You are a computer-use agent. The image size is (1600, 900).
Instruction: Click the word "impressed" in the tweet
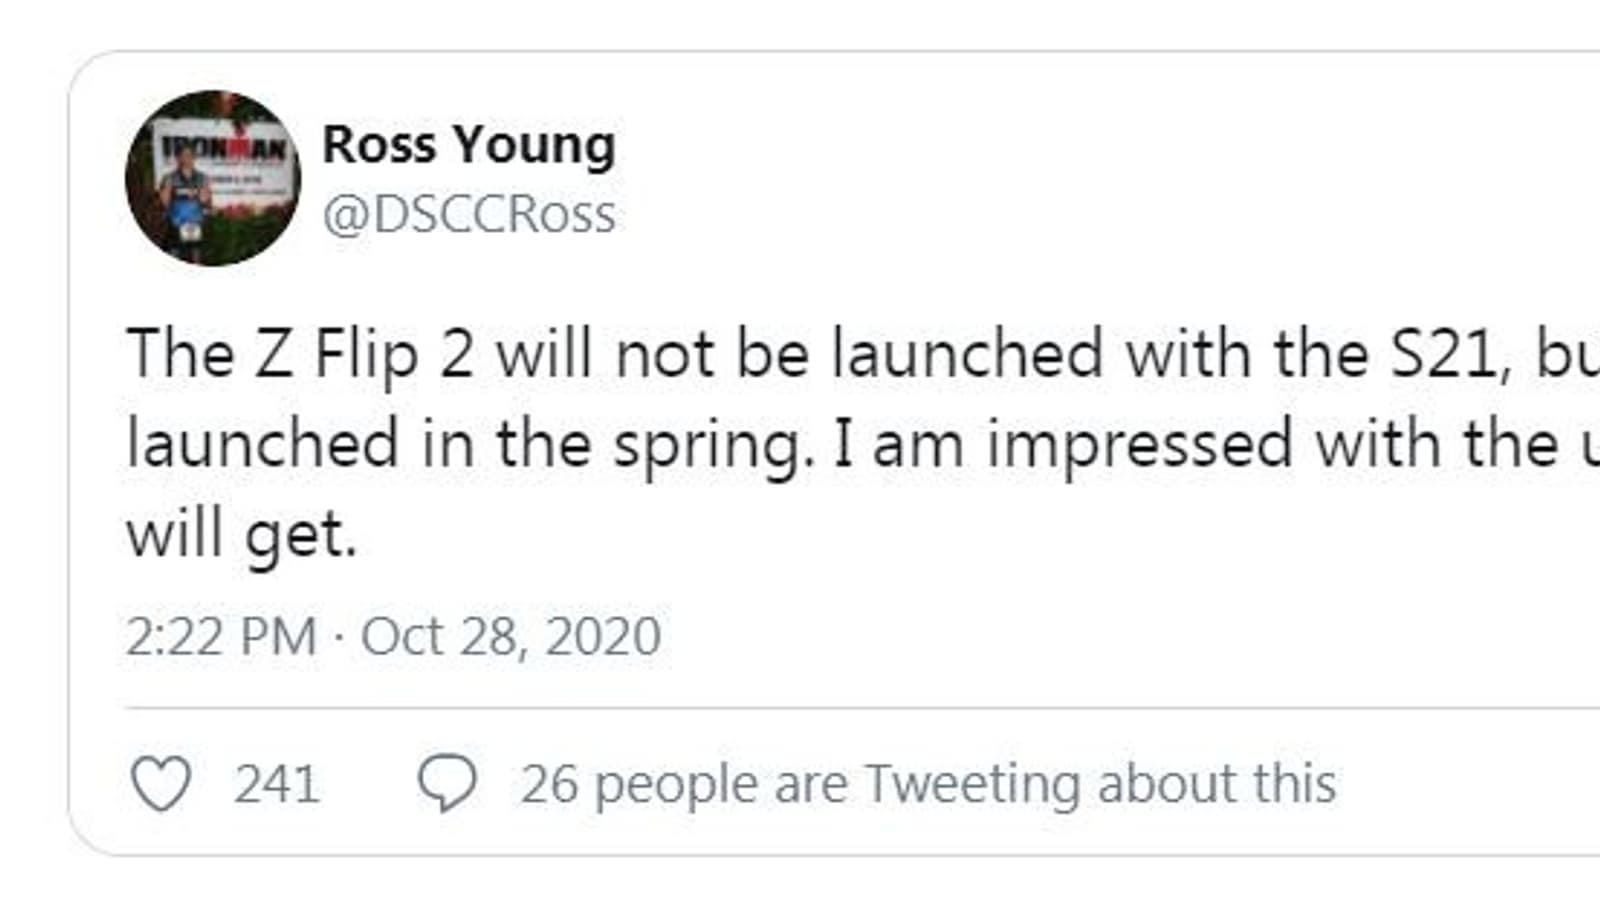tap(1140, 444)
